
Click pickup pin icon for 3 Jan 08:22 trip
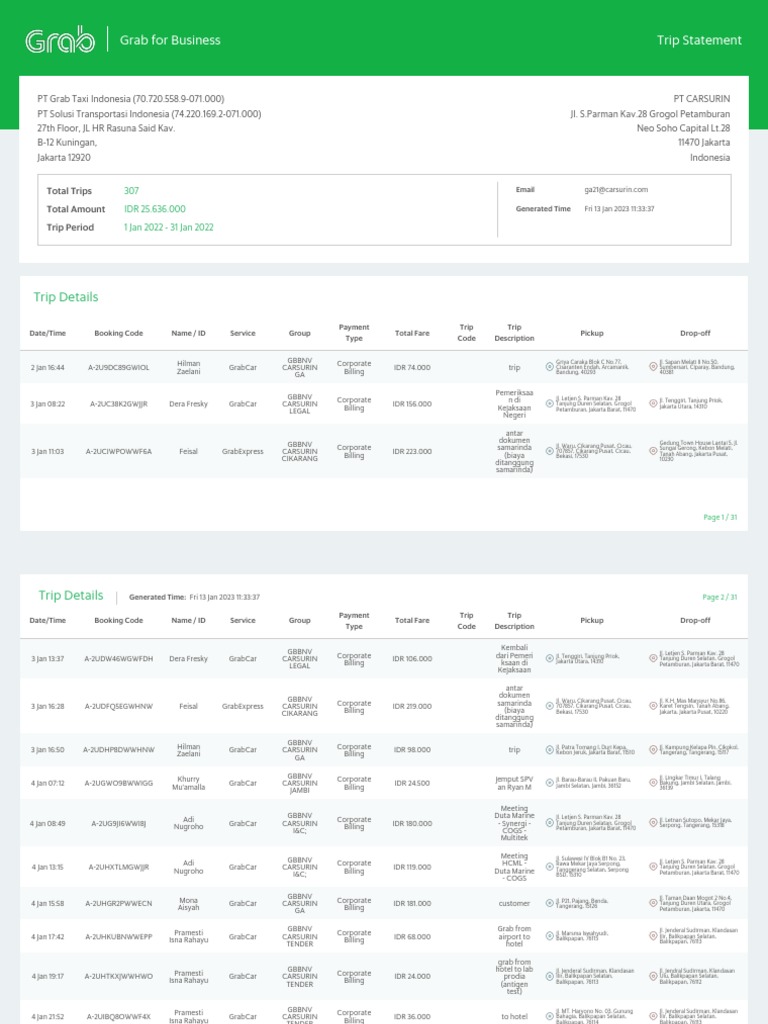549,405
